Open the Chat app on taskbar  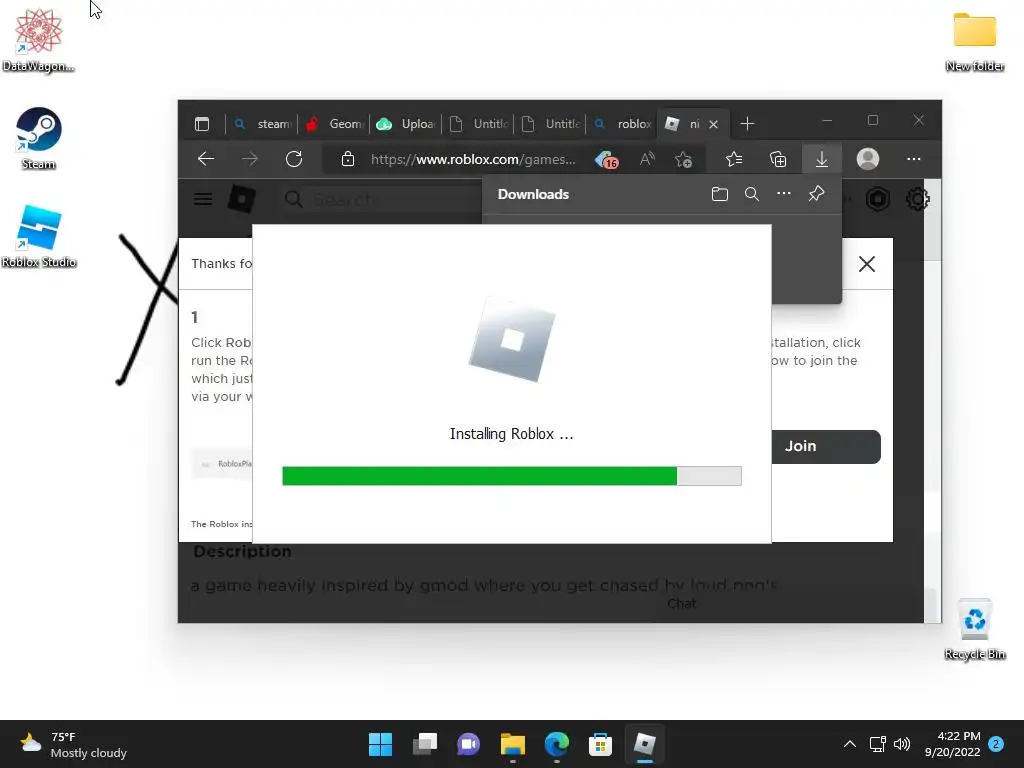(x=468, y=744)
